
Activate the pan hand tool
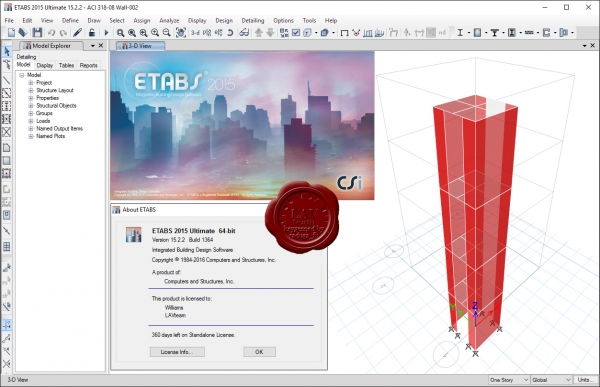(181, 33)
